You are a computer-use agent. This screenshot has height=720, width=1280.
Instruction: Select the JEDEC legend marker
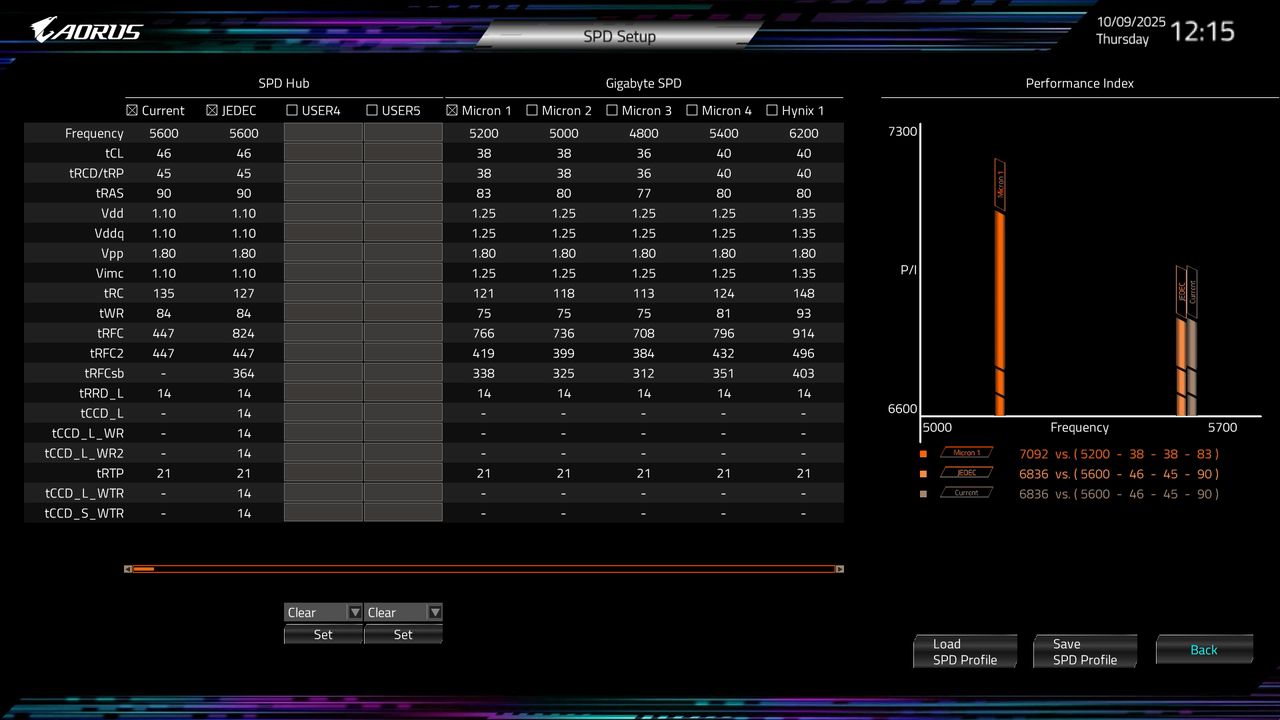[x=965, y=472]
